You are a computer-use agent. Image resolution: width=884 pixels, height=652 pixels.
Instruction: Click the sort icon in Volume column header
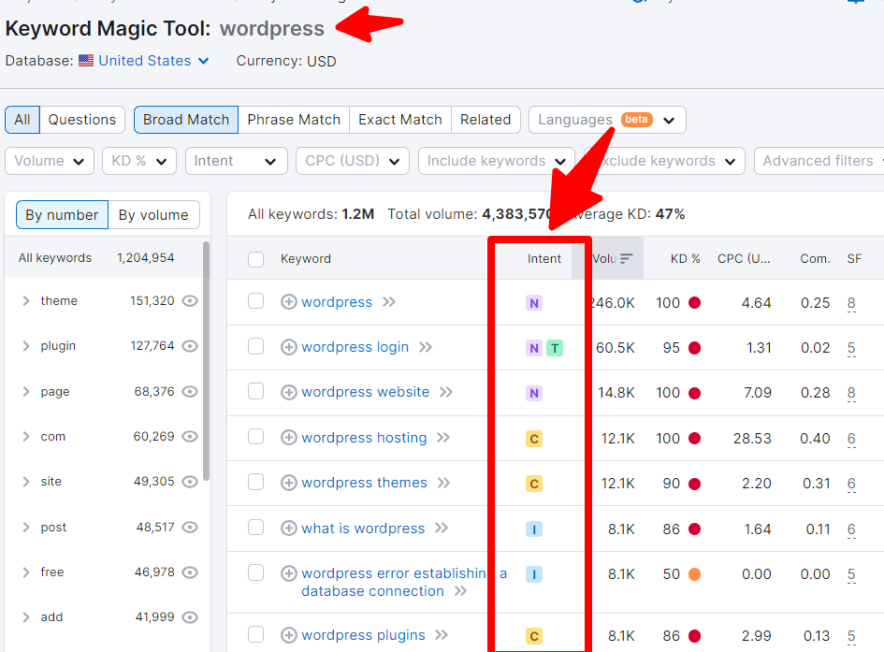click(x=627, y=259)
